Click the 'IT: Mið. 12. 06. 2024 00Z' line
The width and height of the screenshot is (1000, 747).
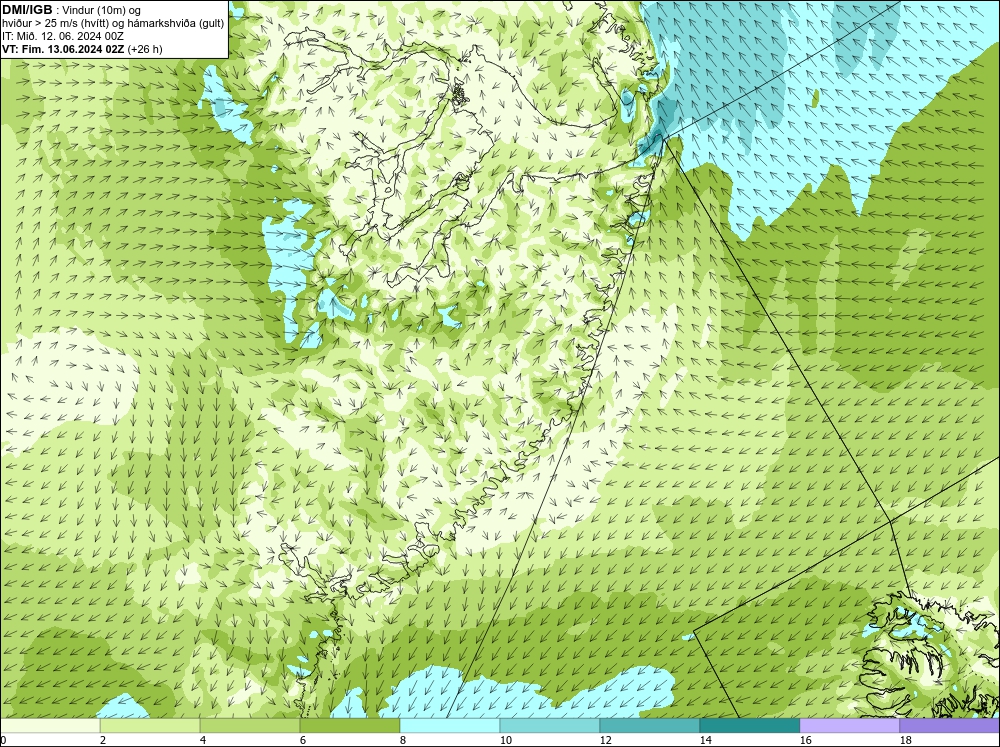point(62,36)
